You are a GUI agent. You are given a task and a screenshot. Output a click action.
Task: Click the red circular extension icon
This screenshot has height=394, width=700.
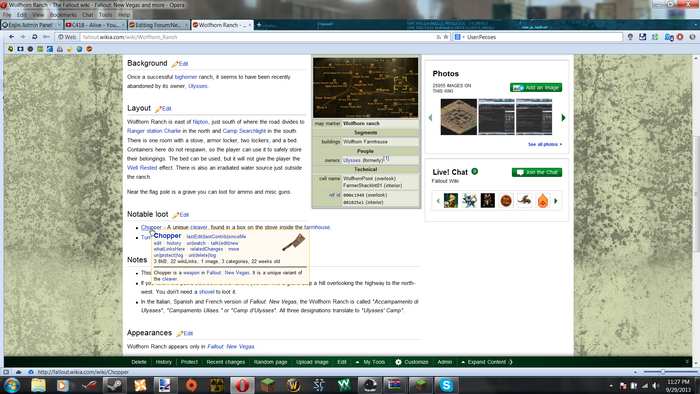680,37
